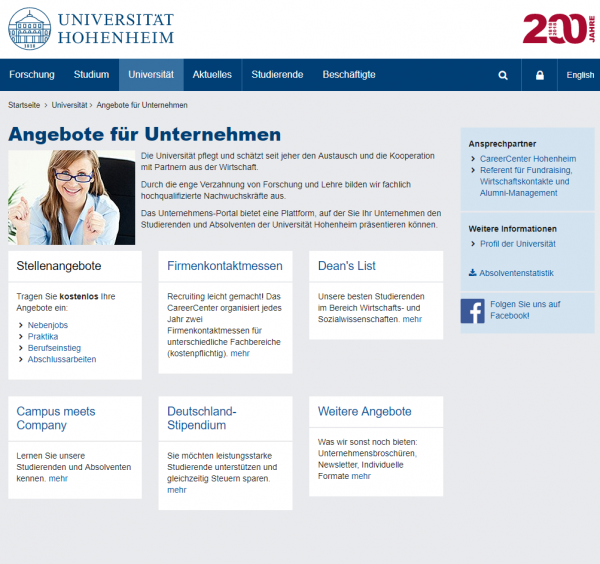The height and width of the screenshot is (564, 600).
Task: Open the search magnifier icon
Action: tap(503, 75)
